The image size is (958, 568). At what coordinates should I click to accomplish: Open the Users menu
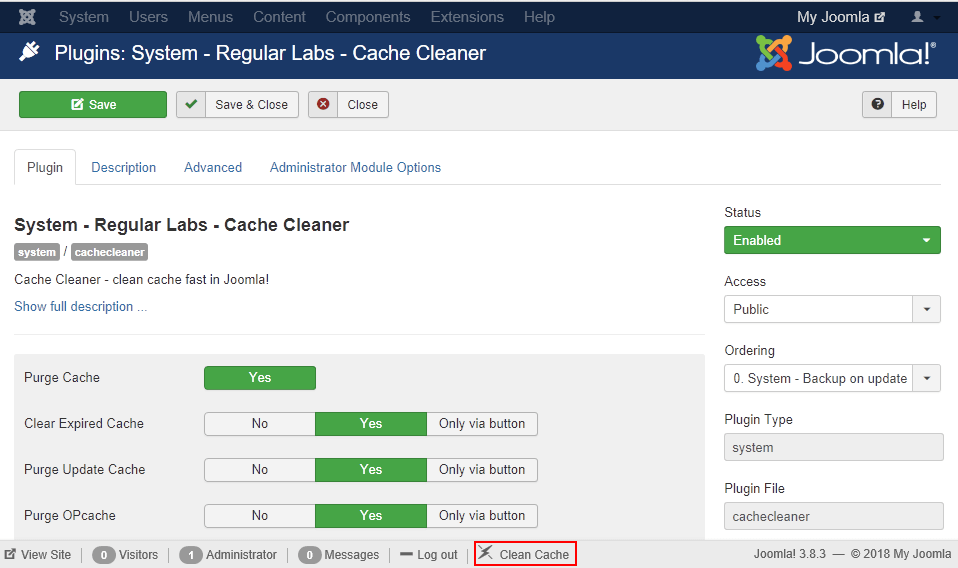148,17
